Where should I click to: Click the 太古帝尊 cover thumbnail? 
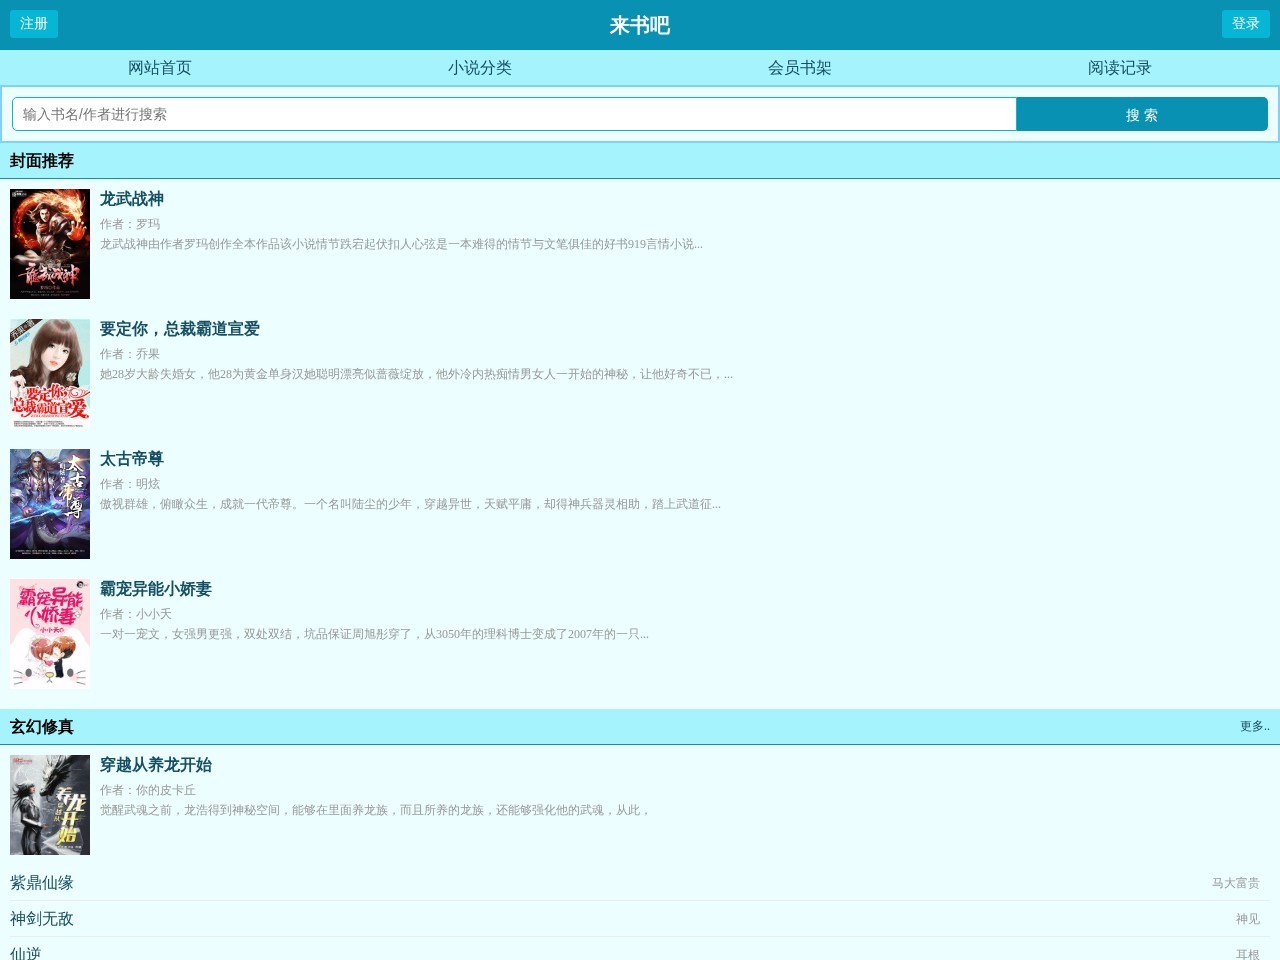(49, 503)
